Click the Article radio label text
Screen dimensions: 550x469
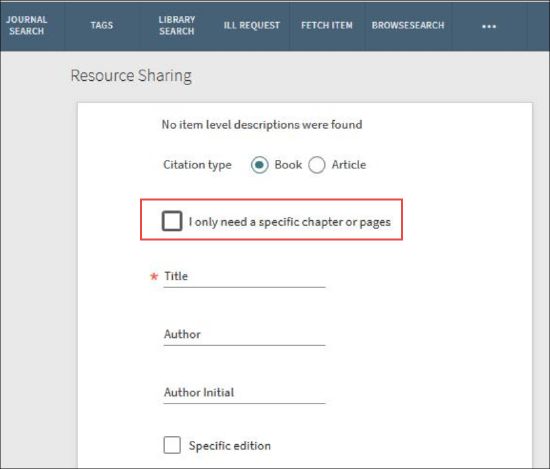tap(349, 165)
